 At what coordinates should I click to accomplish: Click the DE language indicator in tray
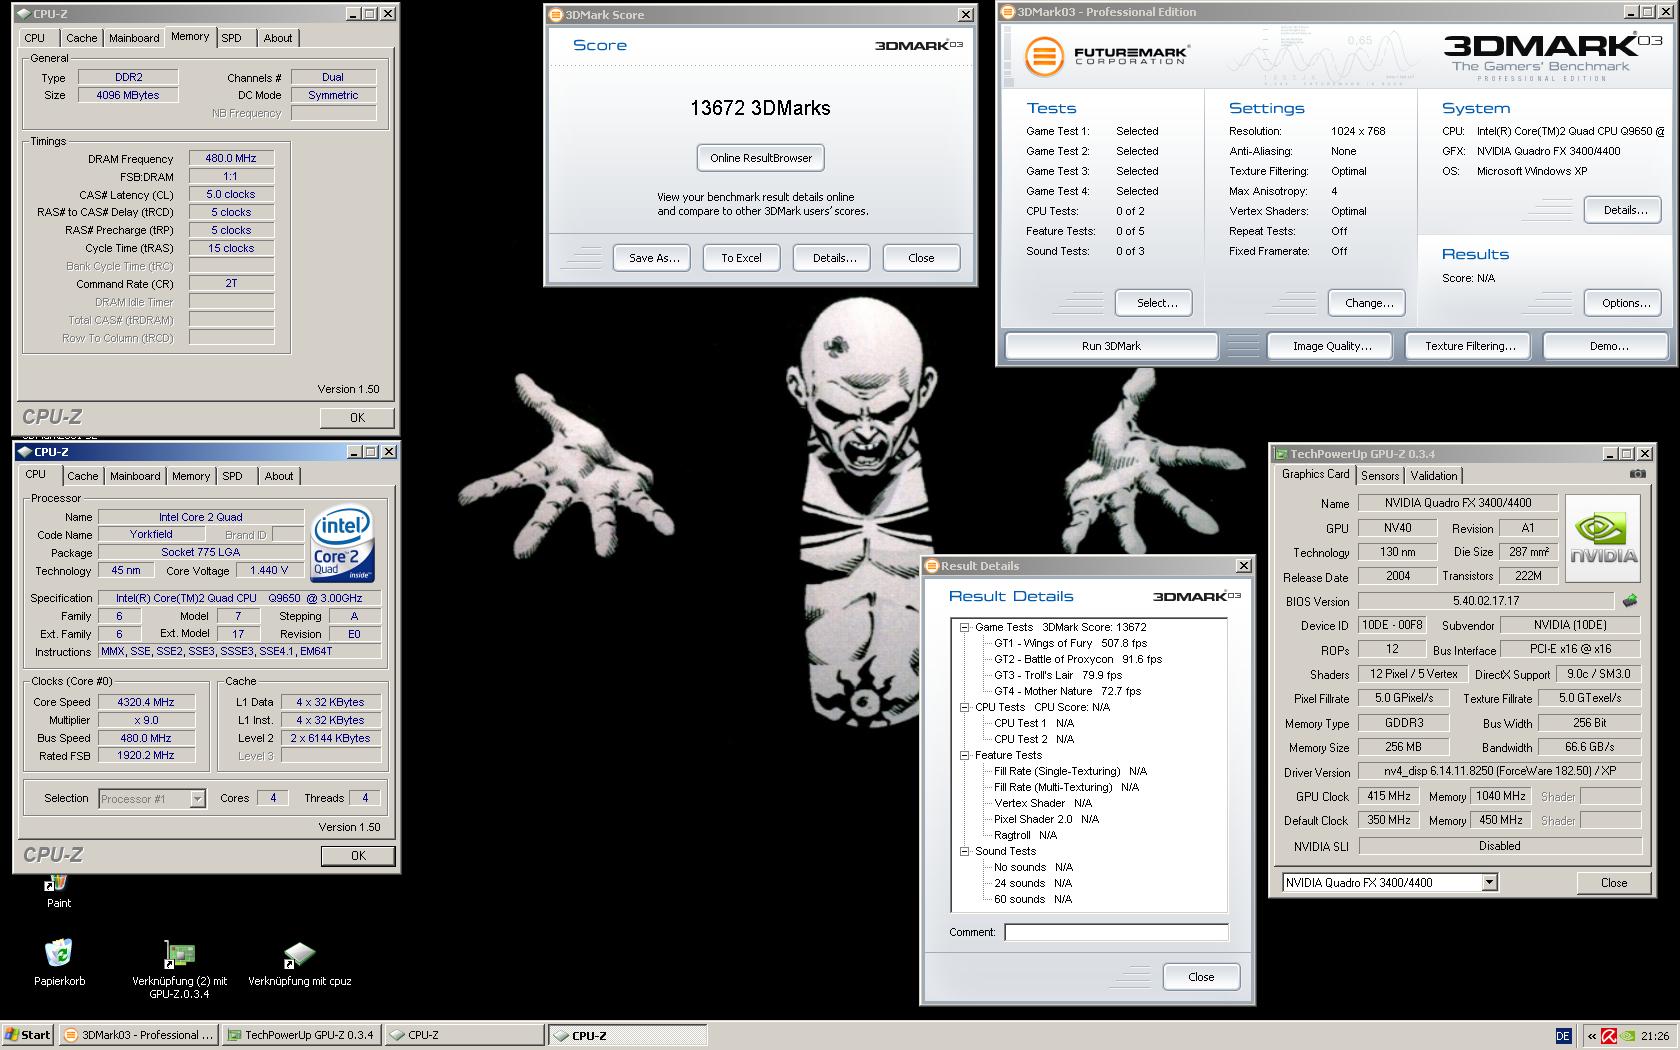[1563, 1036]
